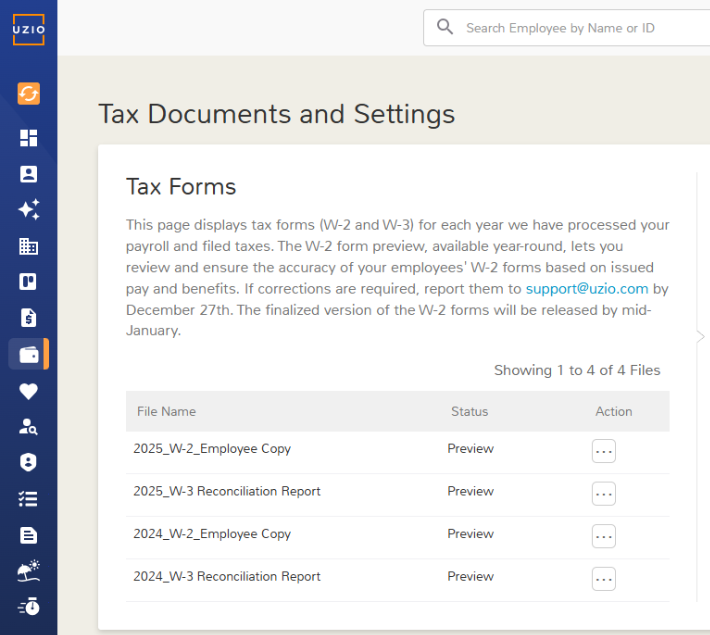Click Preview status of 2025_W-3 Reconciliation Report
Image resolution: width=710 pixels, height=635 pixels.
(470, 491)
